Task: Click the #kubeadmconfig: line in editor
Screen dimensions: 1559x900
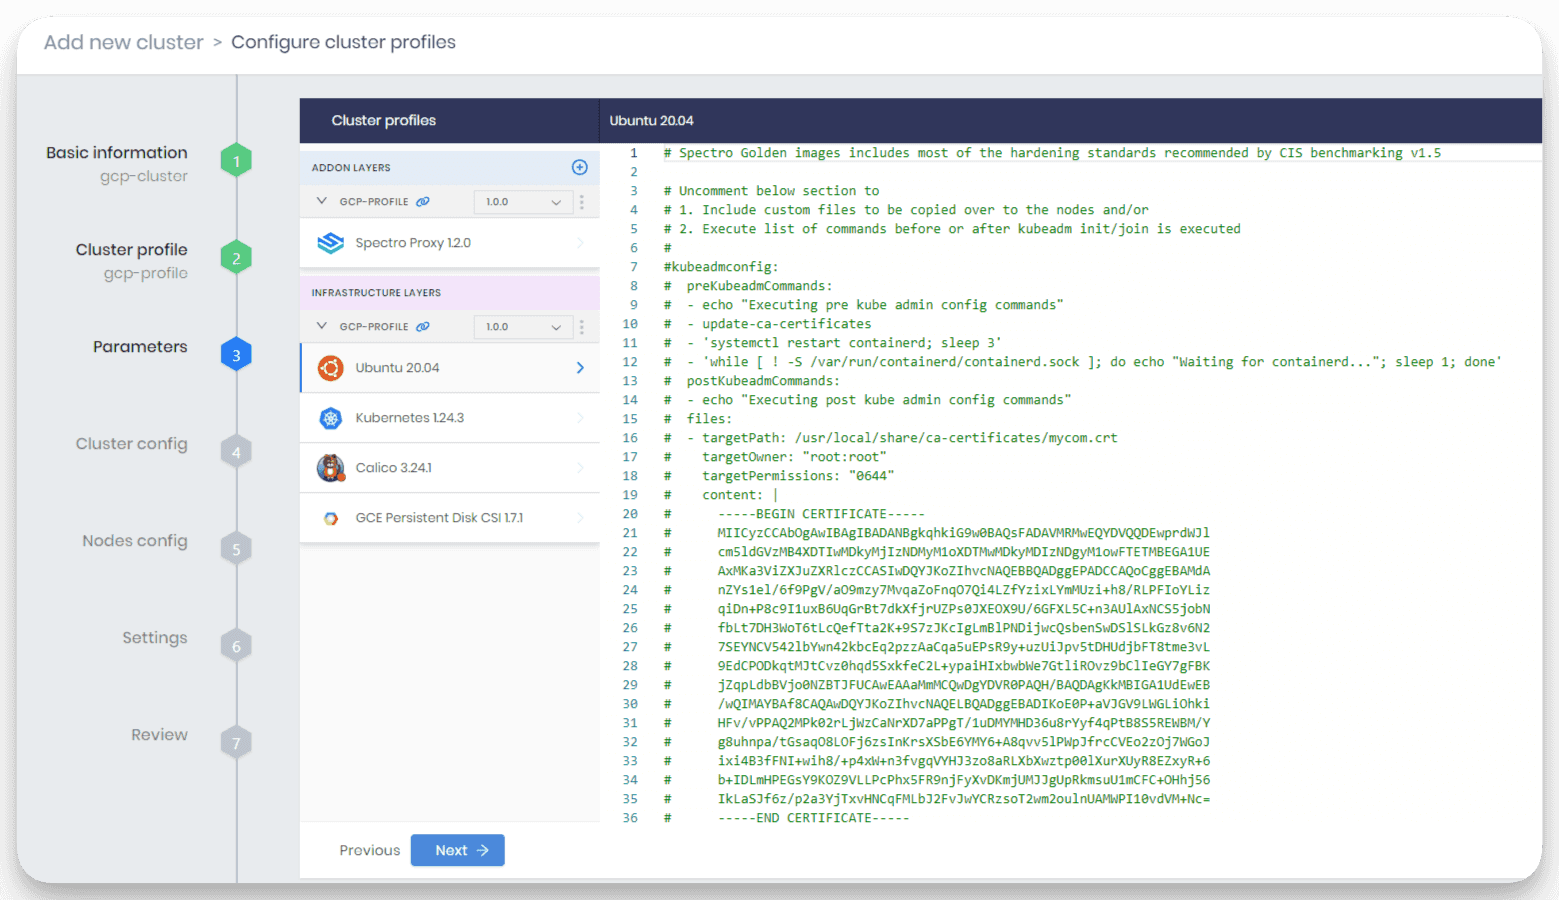Action: pyautogui.click(x=720, y=267)
